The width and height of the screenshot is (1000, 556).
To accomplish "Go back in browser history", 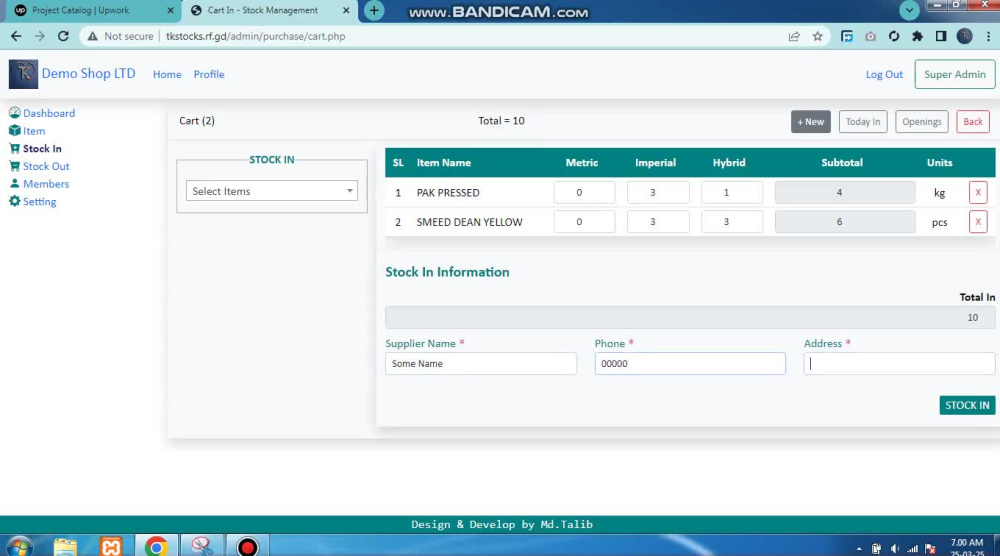I will click(16, 36).
